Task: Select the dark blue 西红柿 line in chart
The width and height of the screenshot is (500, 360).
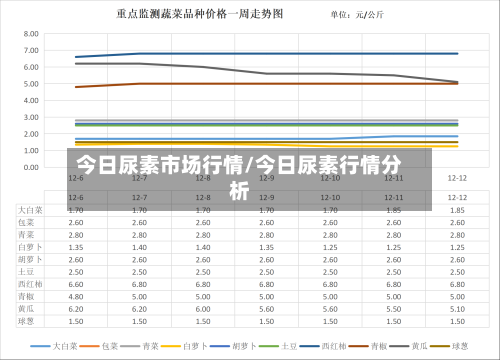Action: (267, 53)
